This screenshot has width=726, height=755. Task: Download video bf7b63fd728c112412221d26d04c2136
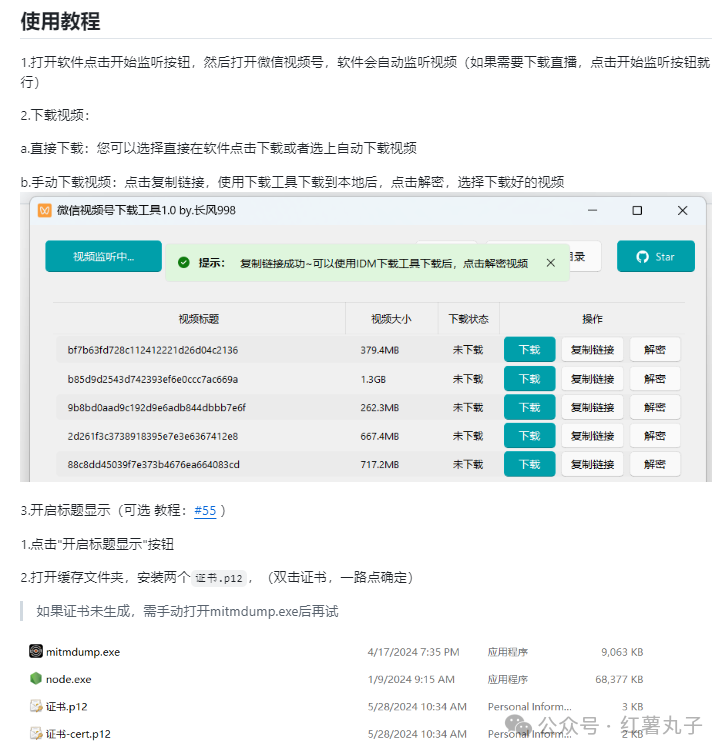tap(530, 350)
